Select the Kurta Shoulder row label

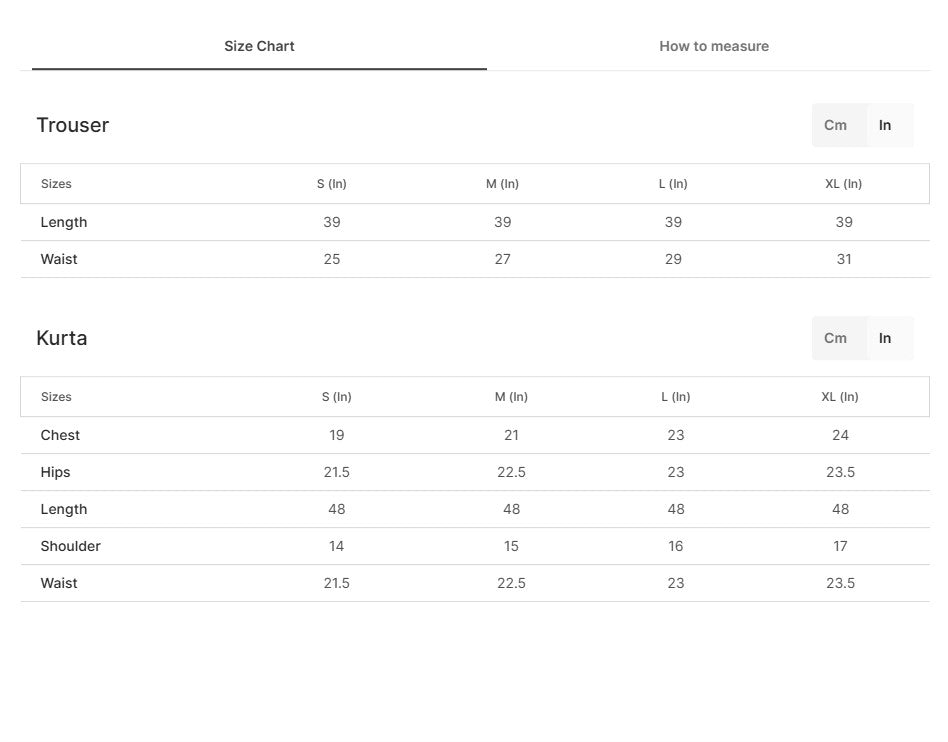70,547
